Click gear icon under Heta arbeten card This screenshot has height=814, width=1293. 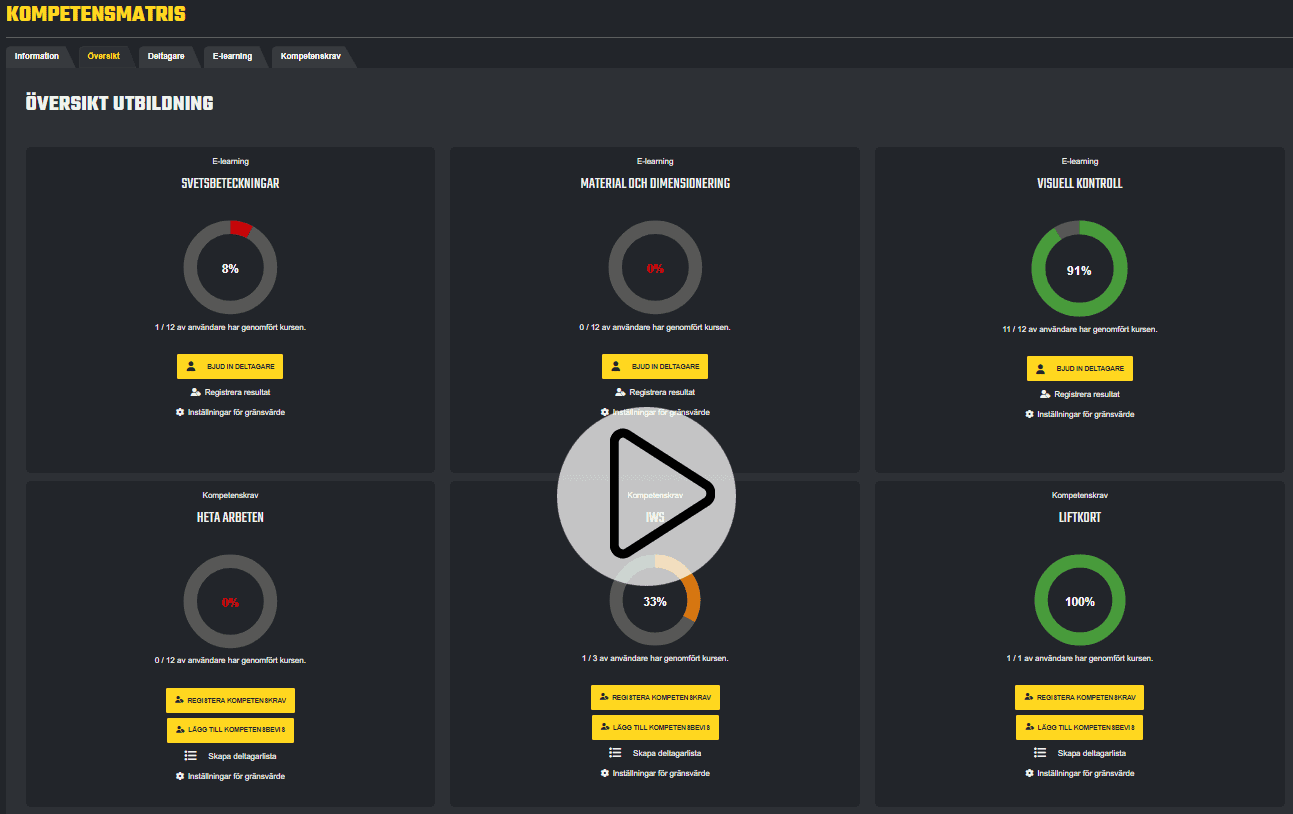pos(180,776)
